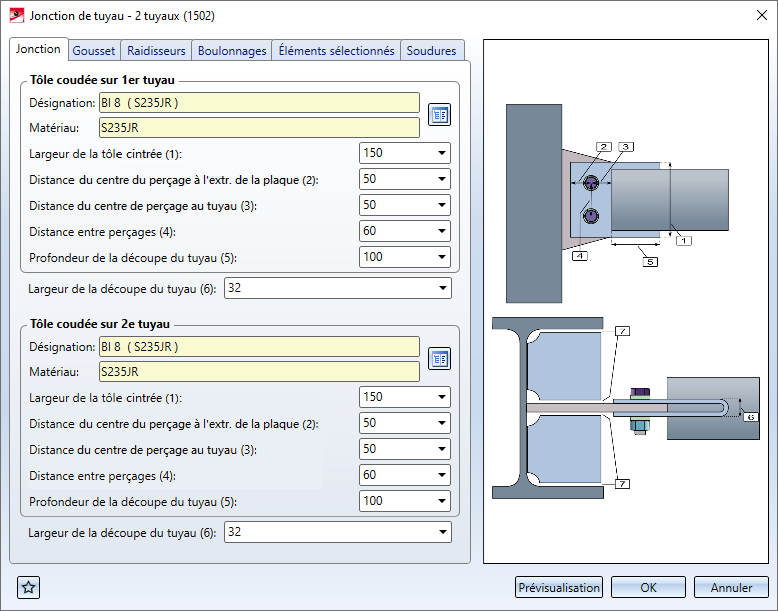Select the Boulonnages tab
The image size is (778, 611).
pyautogui.click(x=232, y=51)
